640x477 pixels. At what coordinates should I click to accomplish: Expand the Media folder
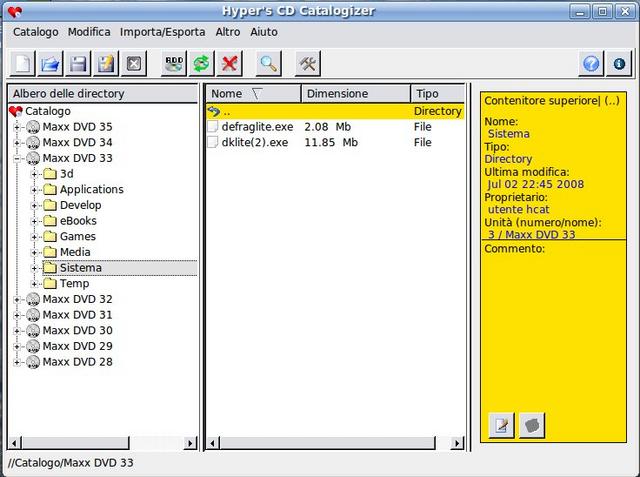tap(34, 253)
